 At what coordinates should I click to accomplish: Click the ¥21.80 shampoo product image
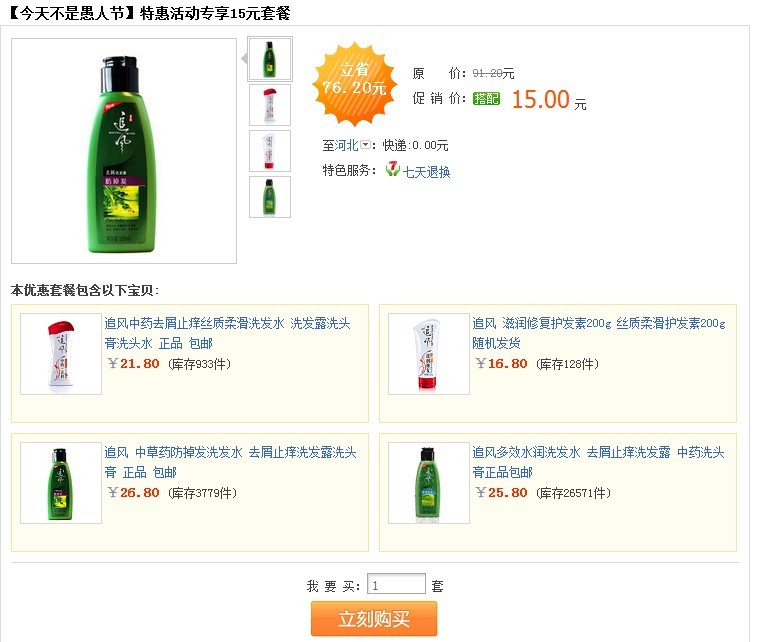point(61,354)
